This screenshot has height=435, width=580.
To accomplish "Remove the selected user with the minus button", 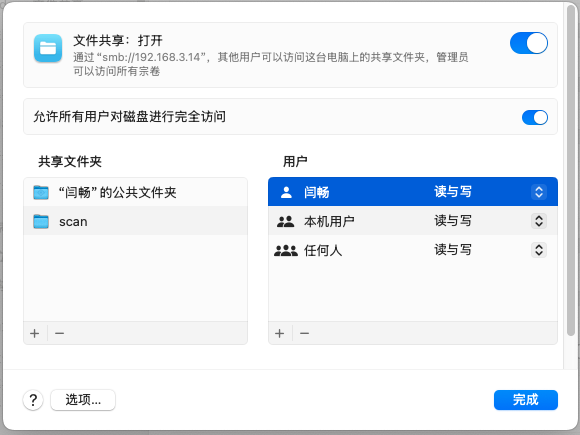I will tap(304, 333).
